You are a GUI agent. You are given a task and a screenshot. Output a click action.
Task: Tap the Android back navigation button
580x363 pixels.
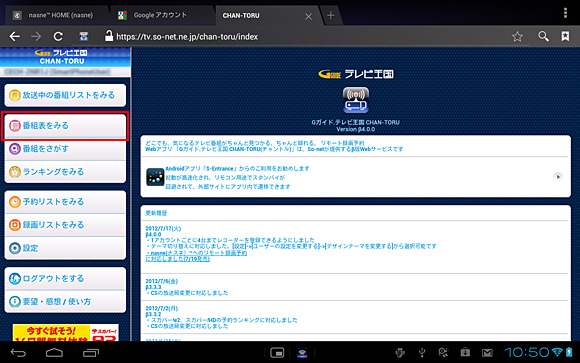(x=18, y=353)
